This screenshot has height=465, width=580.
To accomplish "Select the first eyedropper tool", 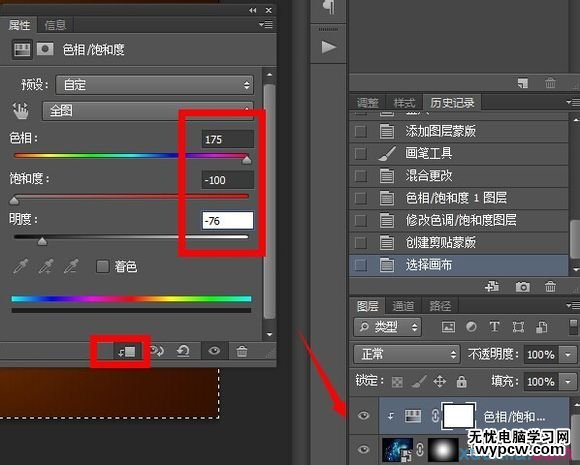I will [21, 266].
